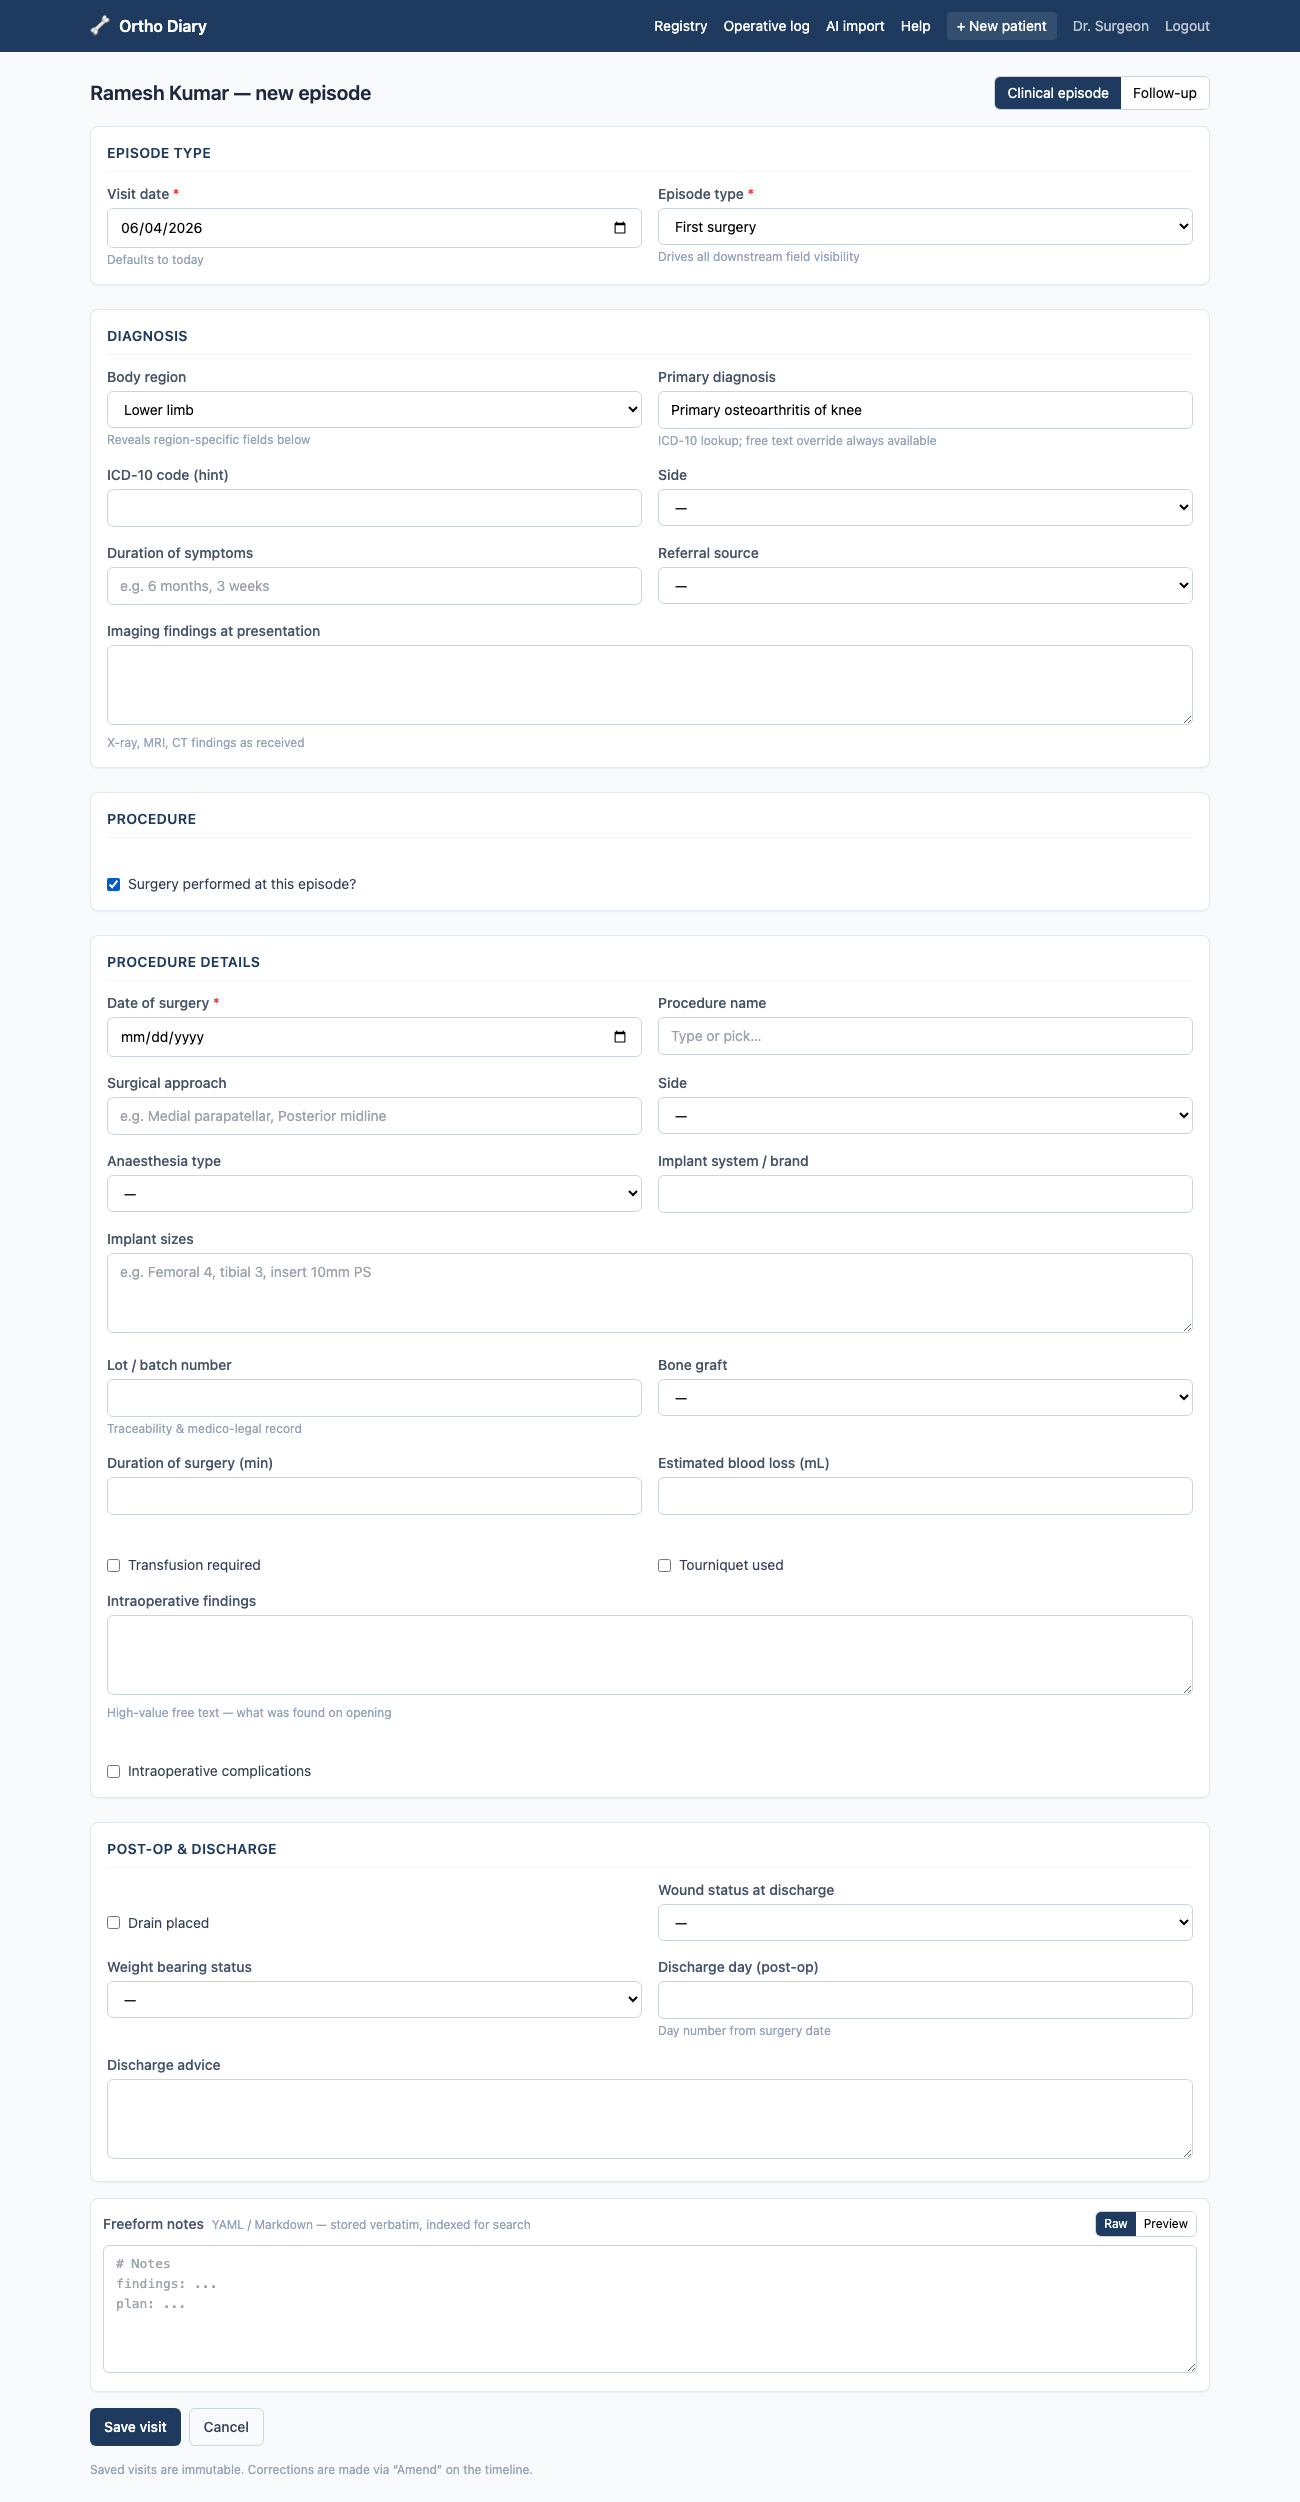The width and height of the screenshot is (1300, 2502).
Task: Select the Raw notes mode
Action: 1116,2224
